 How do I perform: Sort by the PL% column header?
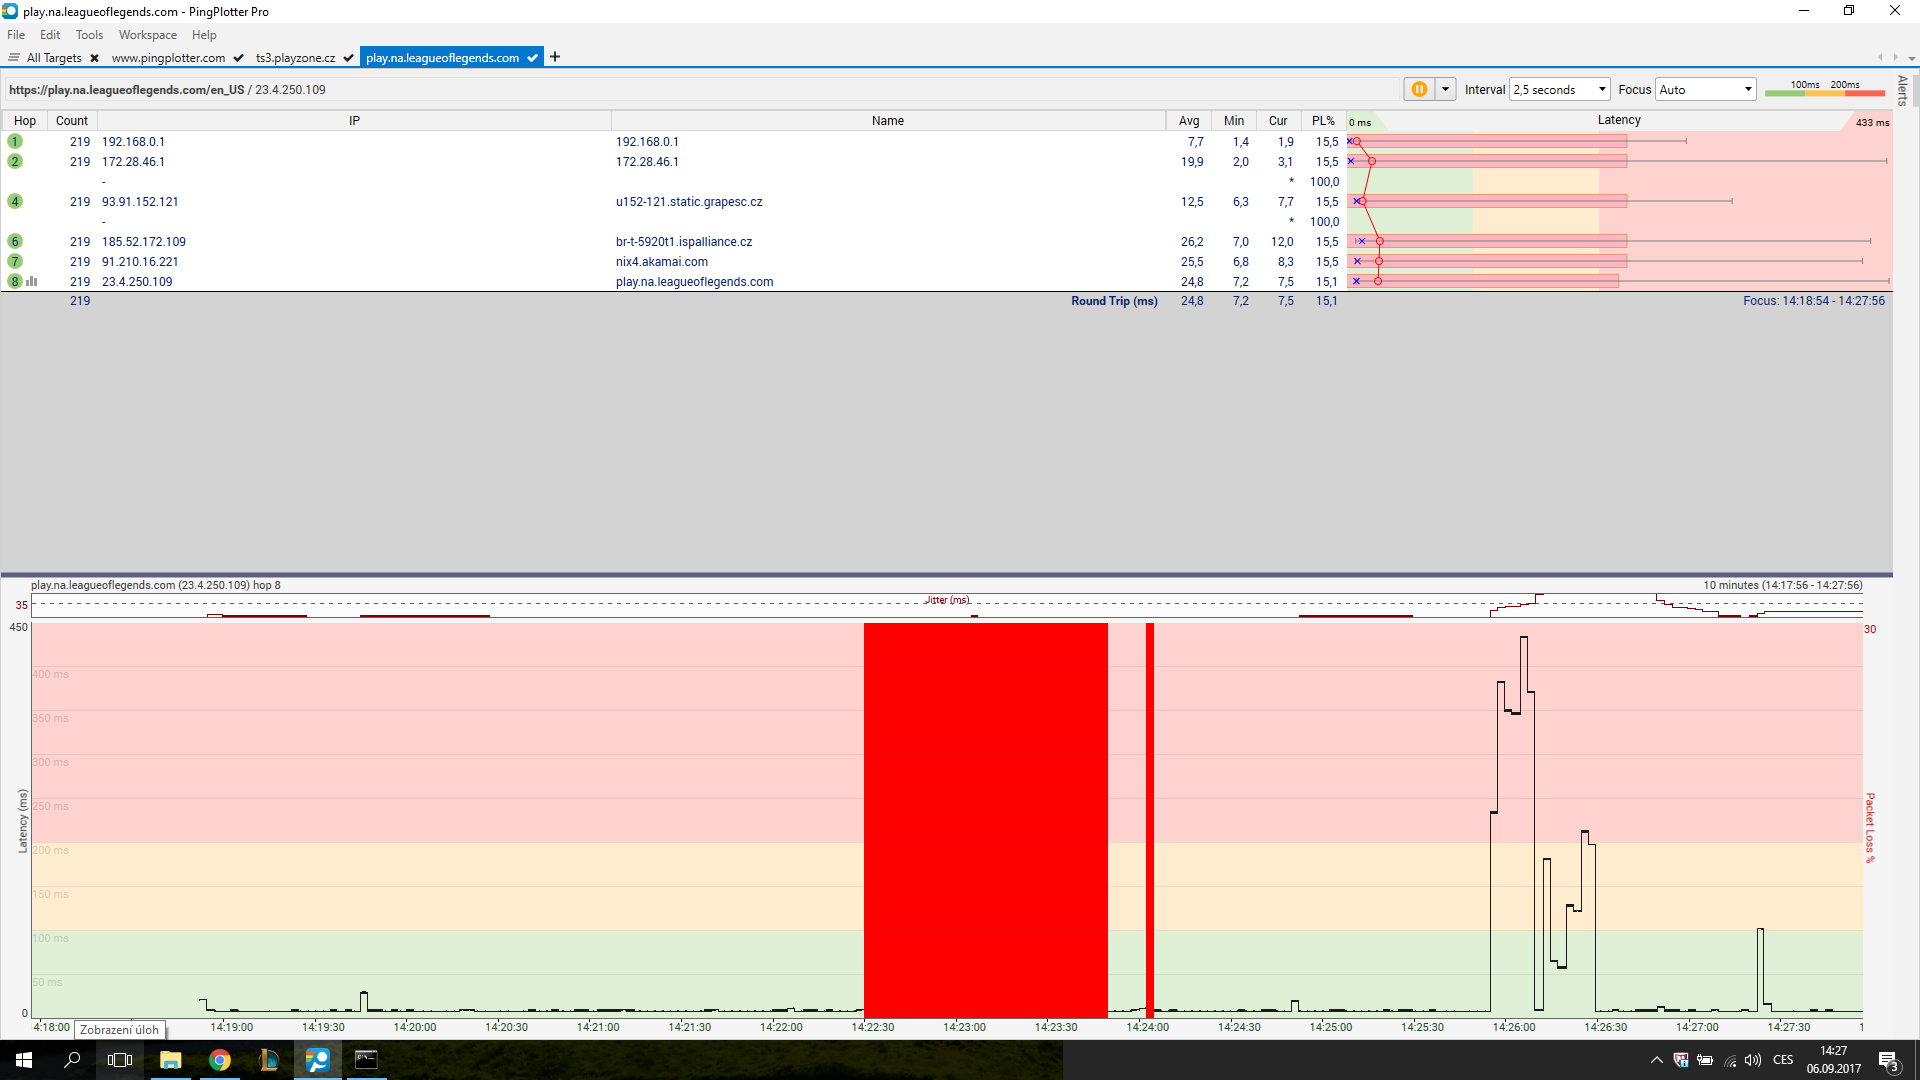1323,121
